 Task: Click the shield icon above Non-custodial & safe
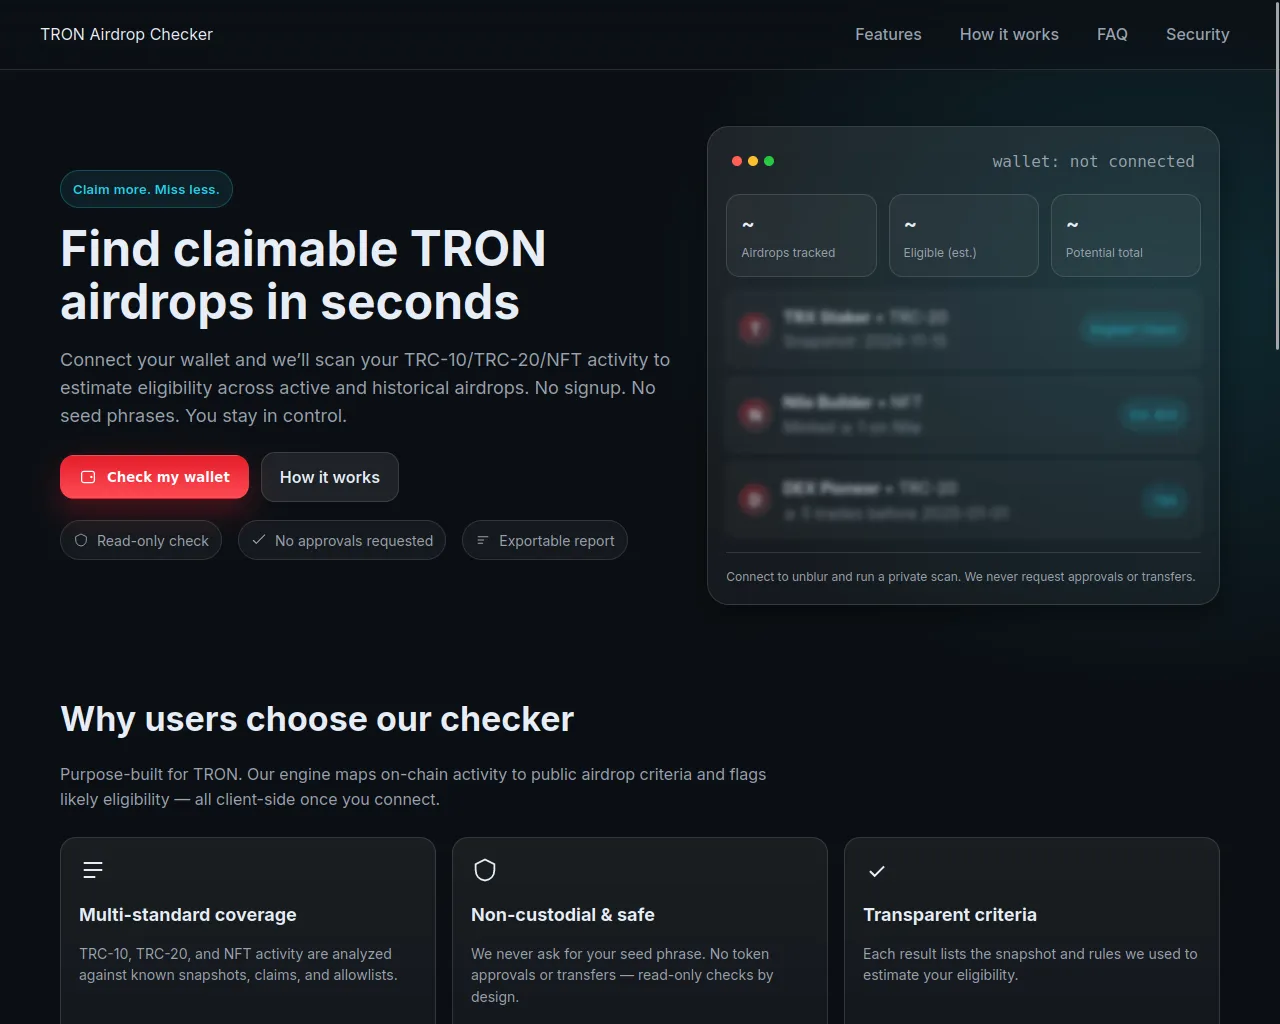click(485, 870)
